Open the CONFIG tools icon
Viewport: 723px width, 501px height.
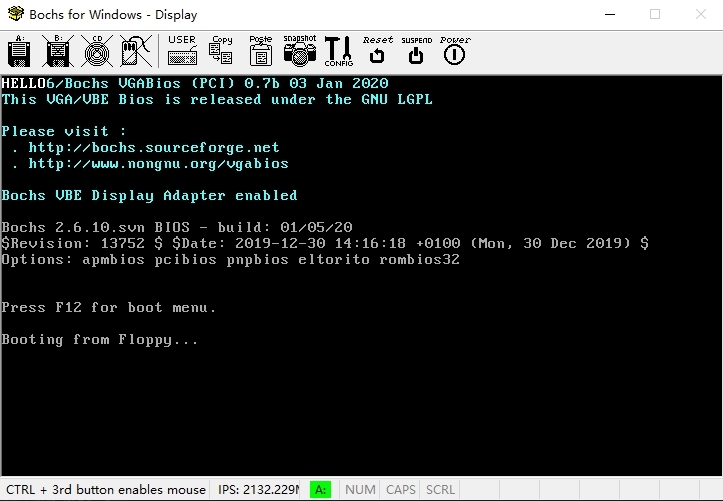(x=338, y=51)
